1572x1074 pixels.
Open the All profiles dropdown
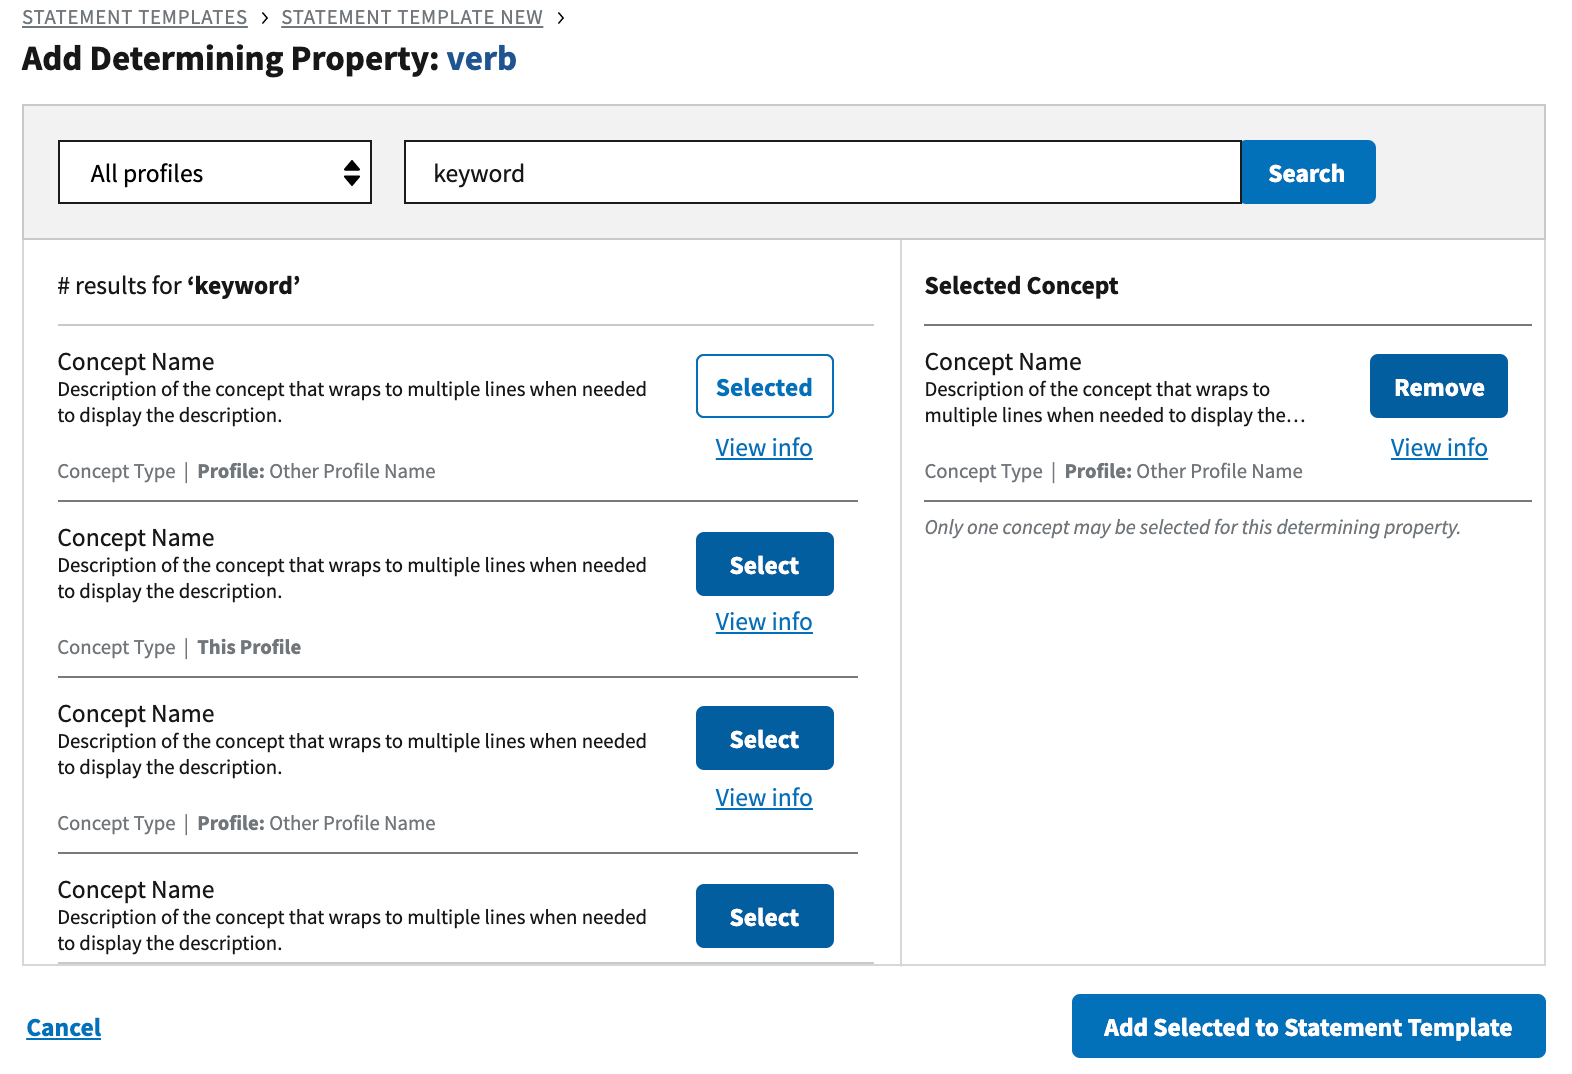point(214,173)
